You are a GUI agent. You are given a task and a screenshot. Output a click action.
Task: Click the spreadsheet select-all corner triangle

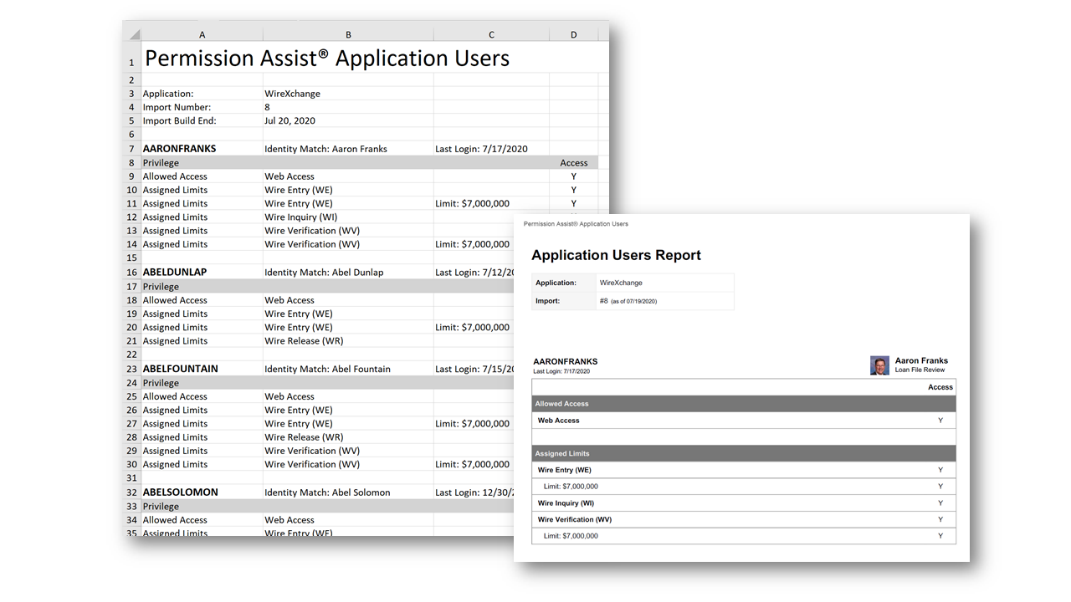click(134, 33)
